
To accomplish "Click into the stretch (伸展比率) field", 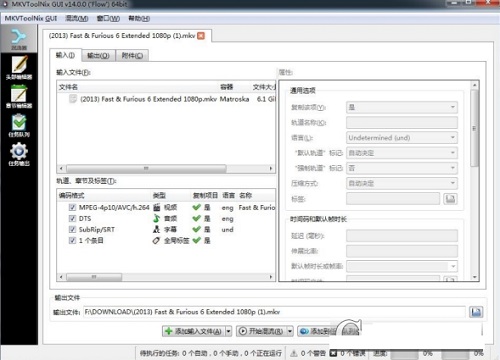I will (402, 251).
